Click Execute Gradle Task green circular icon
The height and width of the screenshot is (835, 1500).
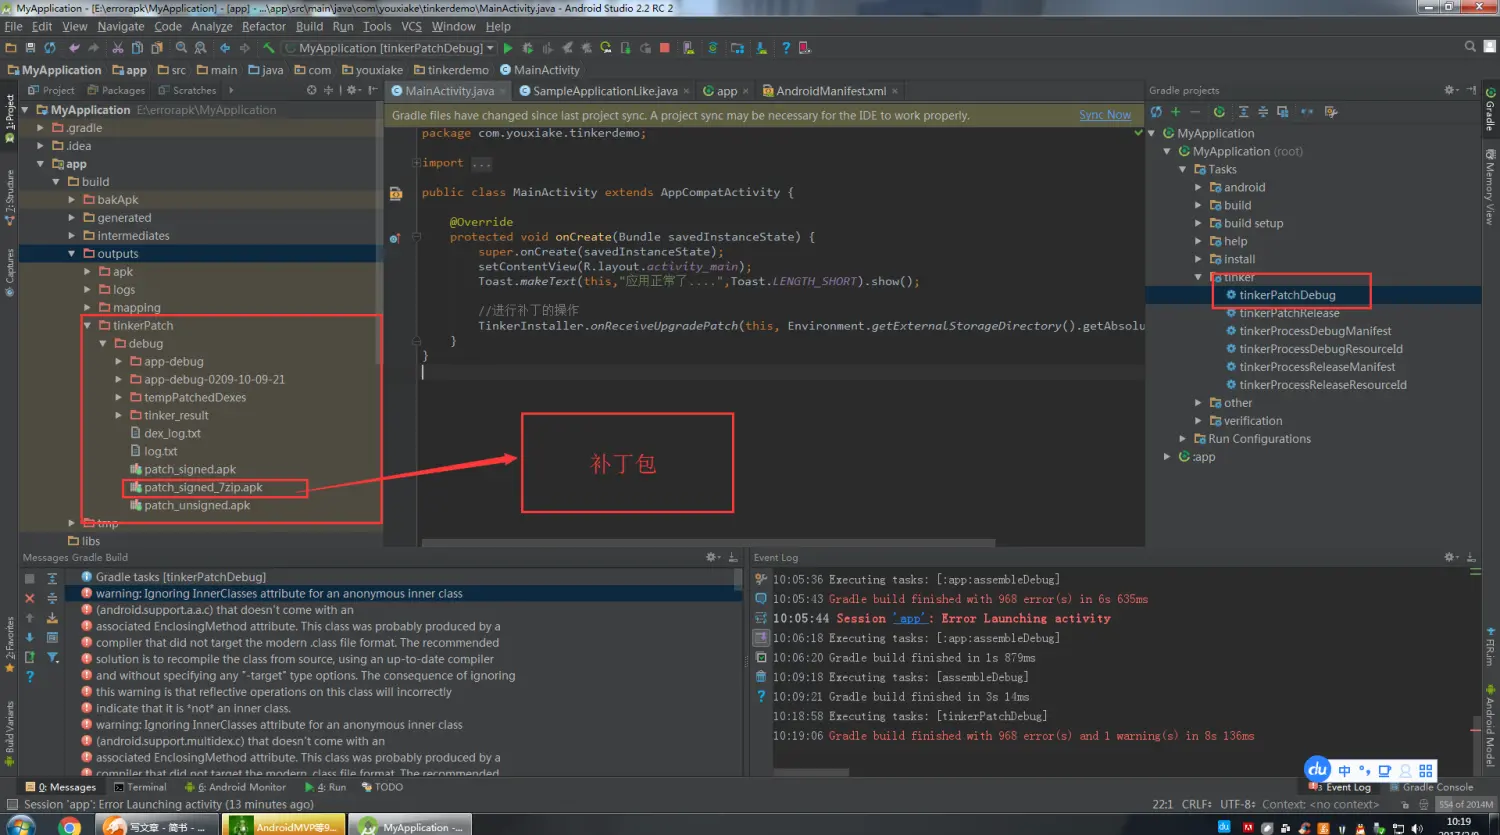point(1219,112)
